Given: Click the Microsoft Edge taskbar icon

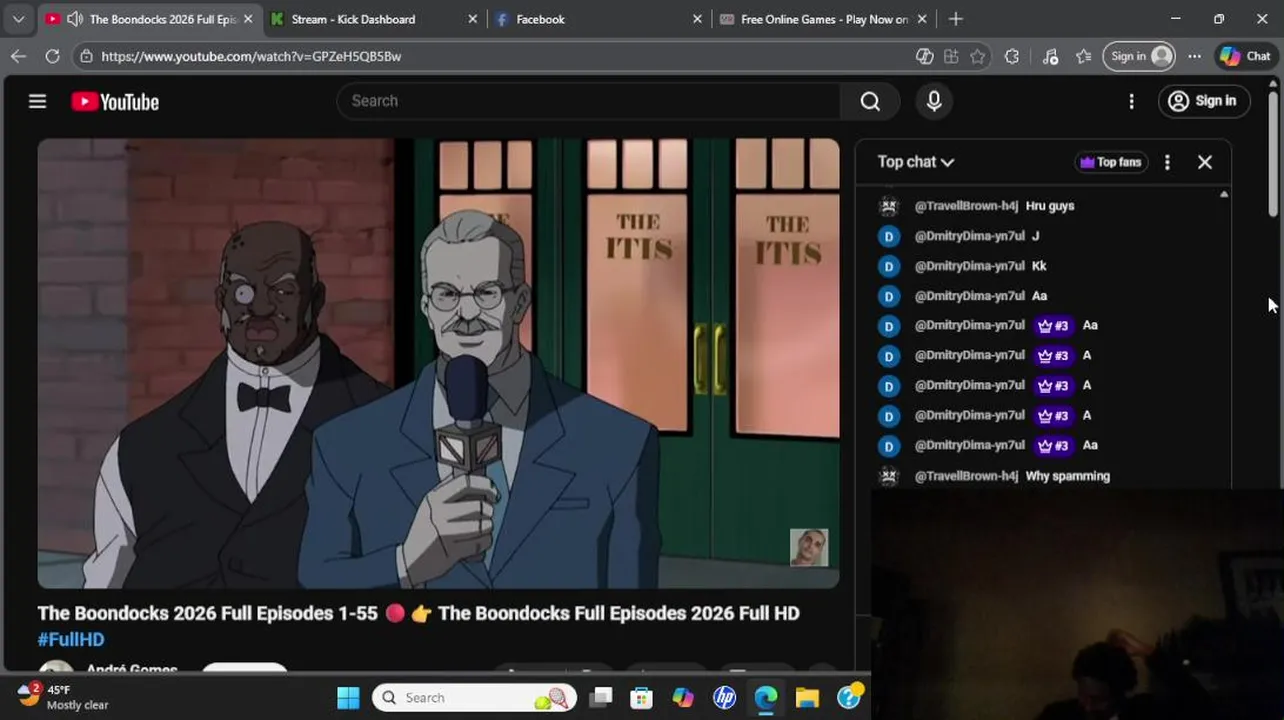Looking at the screenshot, I should tap(766, 698).
